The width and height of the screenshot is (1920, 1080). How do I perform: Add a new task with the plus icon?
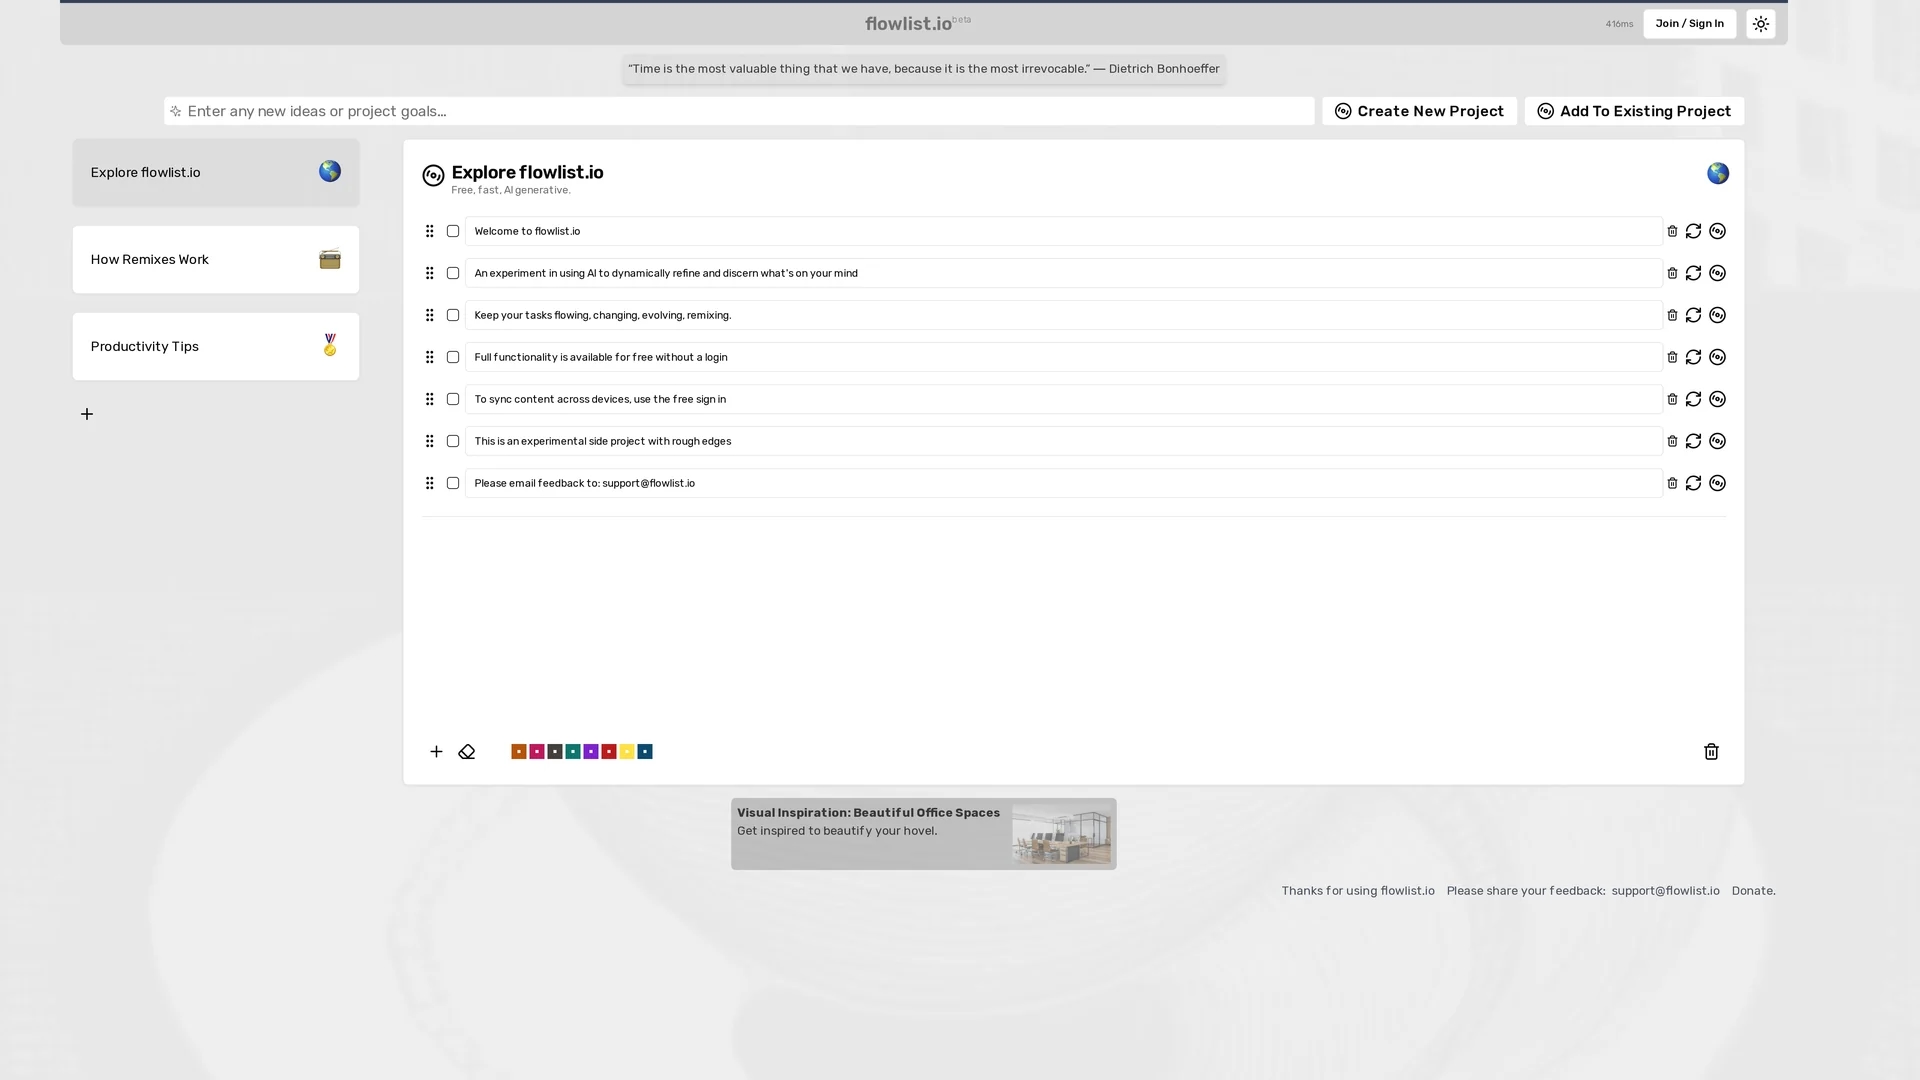coord(436,751)
